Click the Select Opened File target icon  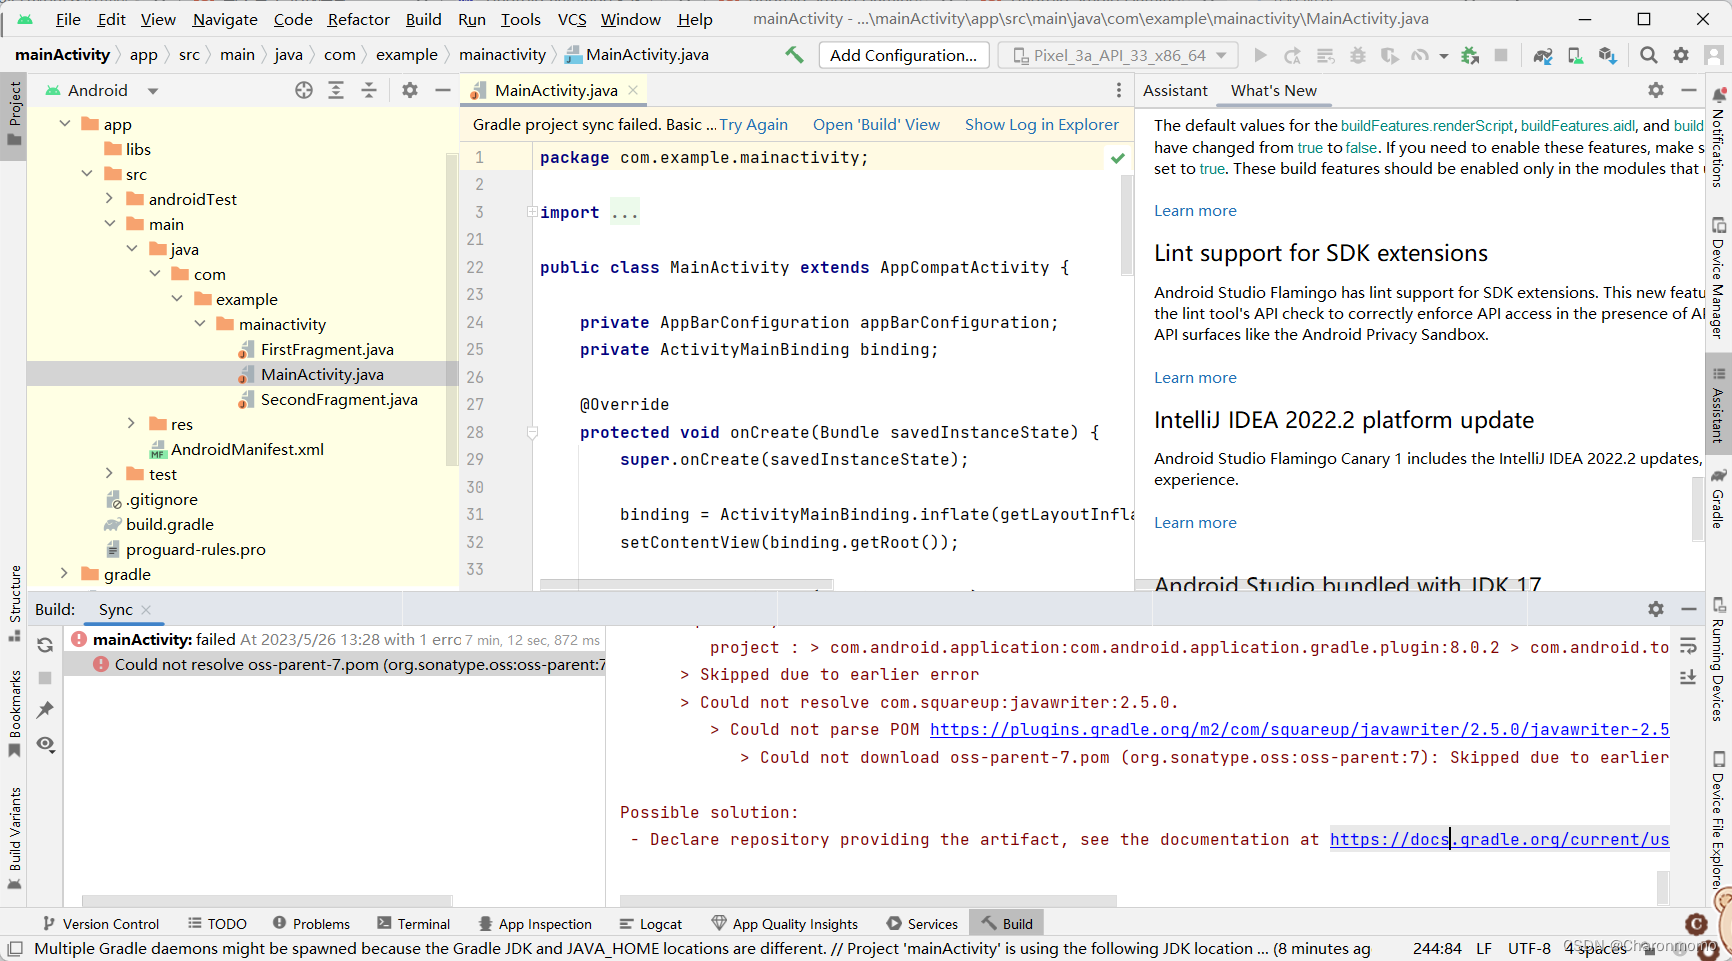(304, 90)
